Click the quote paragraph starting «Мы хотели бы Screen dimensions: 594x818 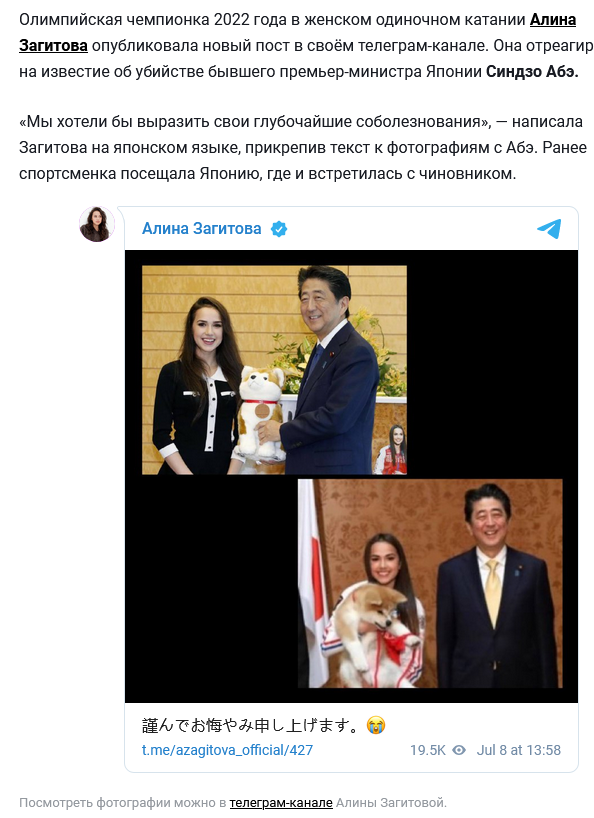[302, 148]
